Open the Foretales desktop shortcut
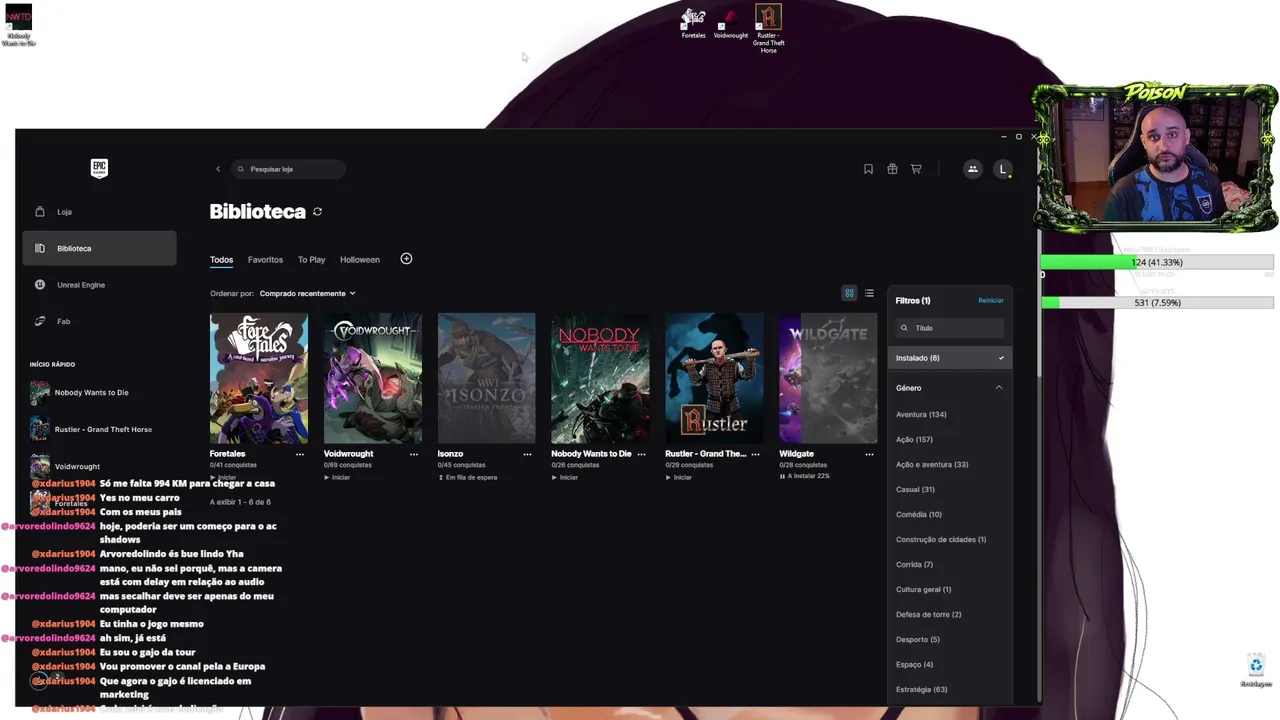Screen dimensions: 1280x720 click(693, 23)
